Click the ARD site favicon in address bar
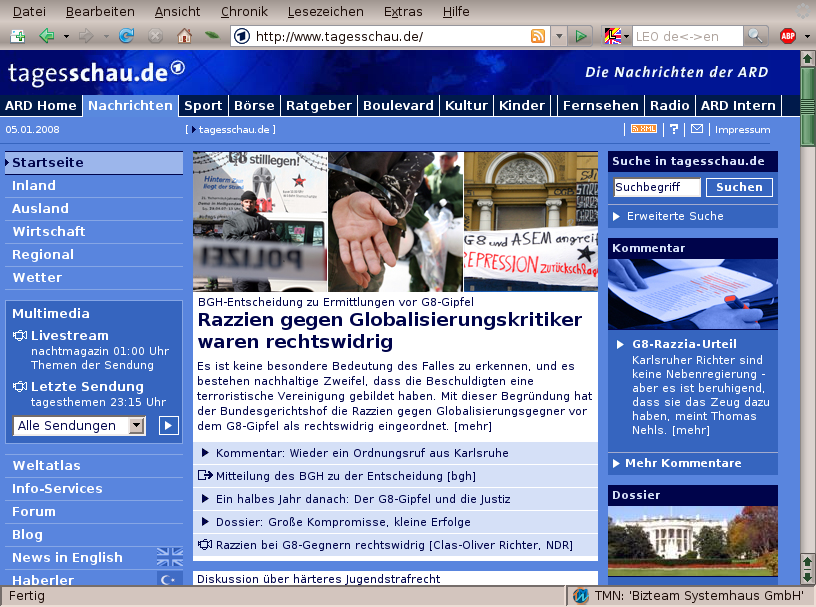The height and width of the screenshot is (607, 816). pyautogui.click(x=241, y=36)
